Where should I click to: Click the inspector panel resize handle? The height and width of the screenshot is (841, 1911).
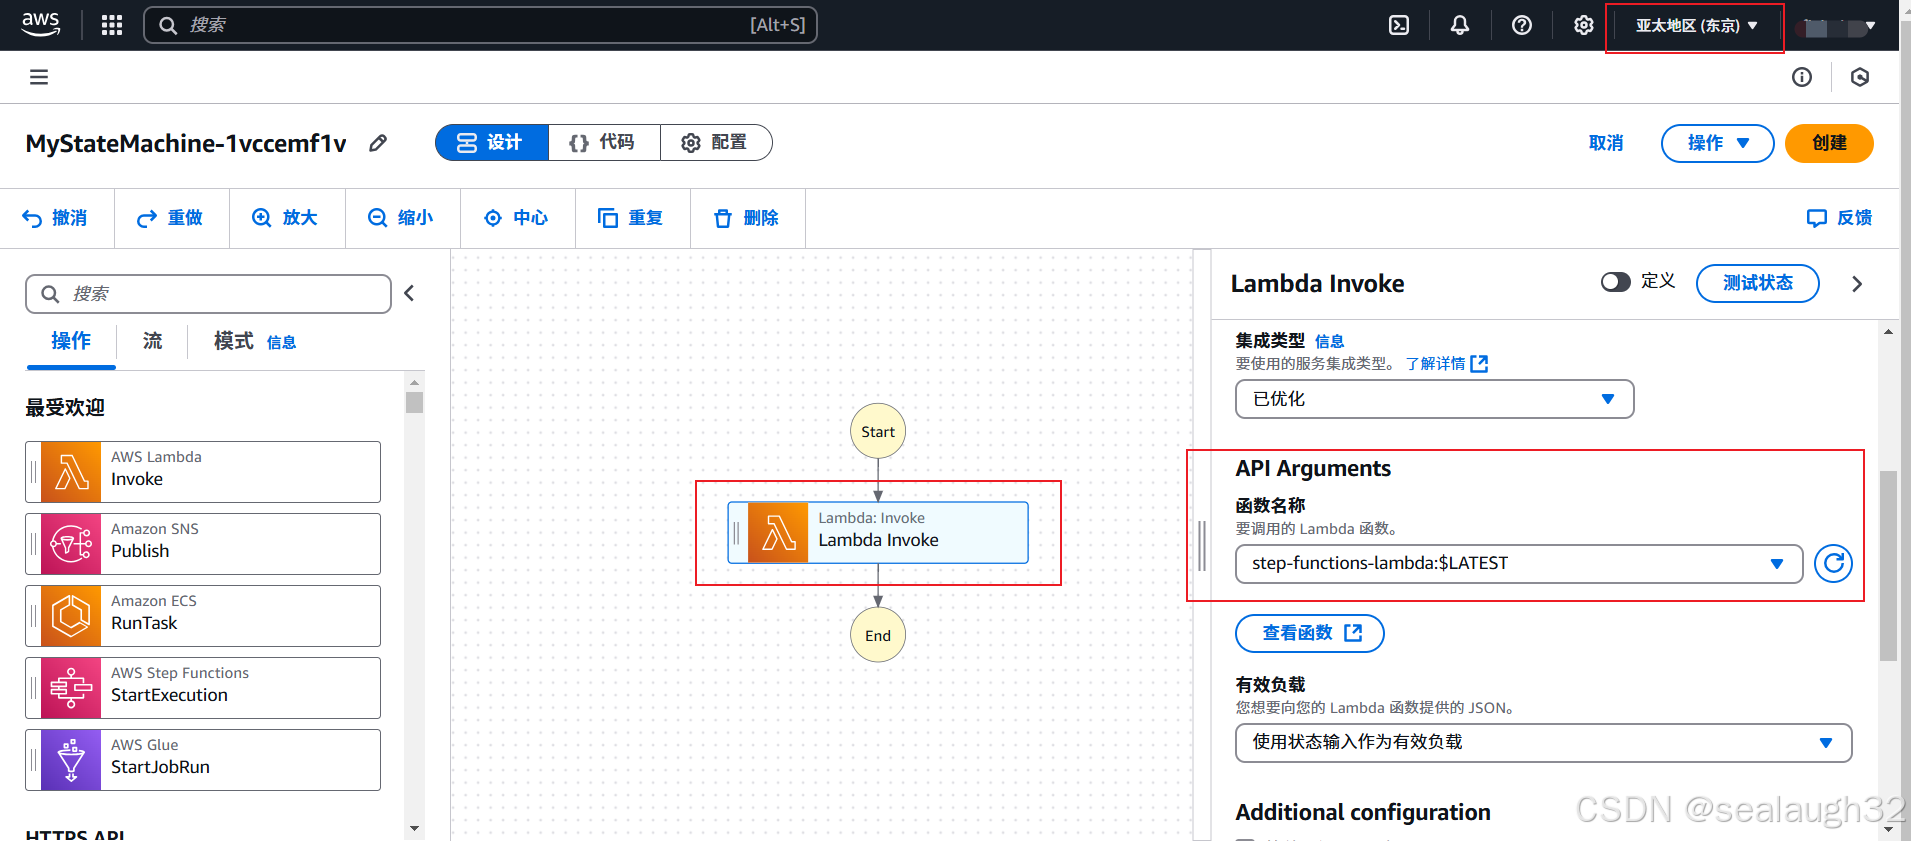pos(1202,546)
